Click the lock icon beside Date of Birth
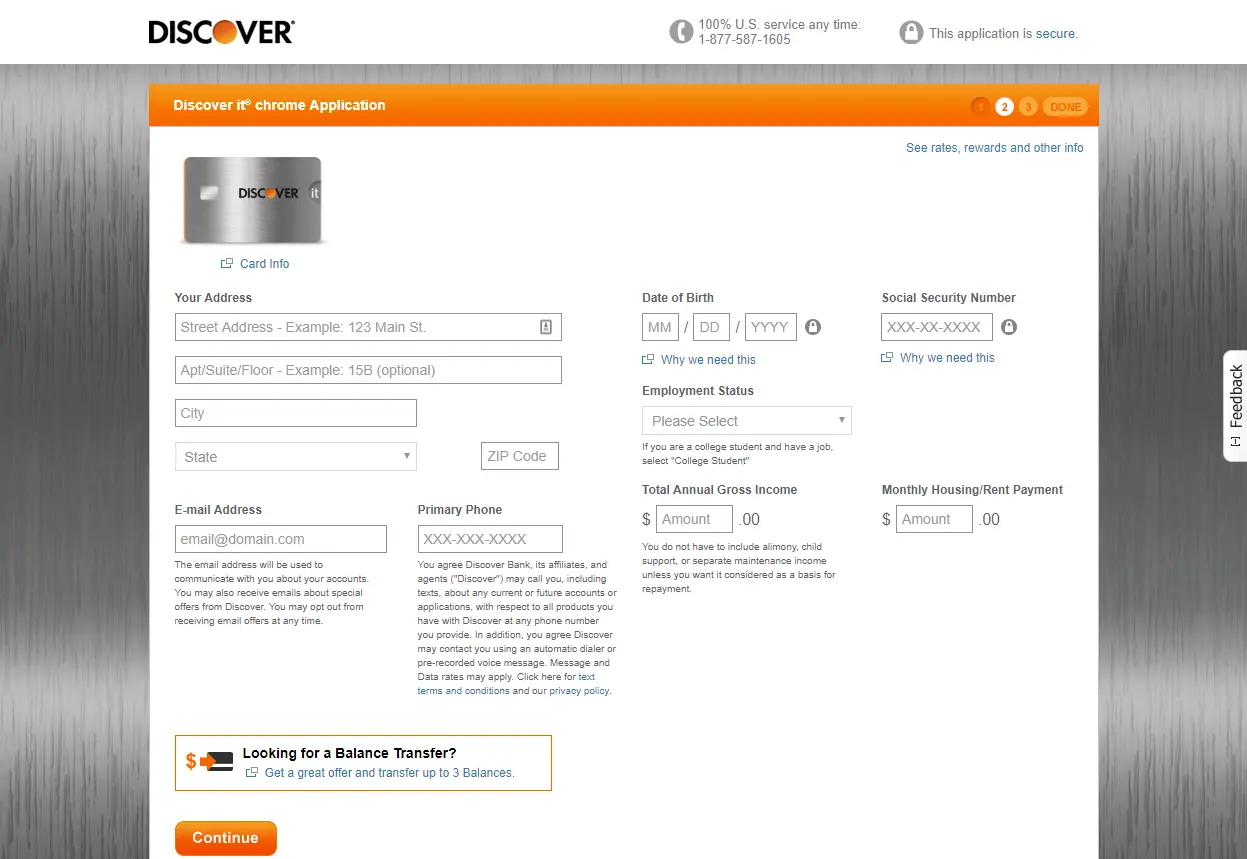Screen dimensions: 1247x859 pos(813,327)
